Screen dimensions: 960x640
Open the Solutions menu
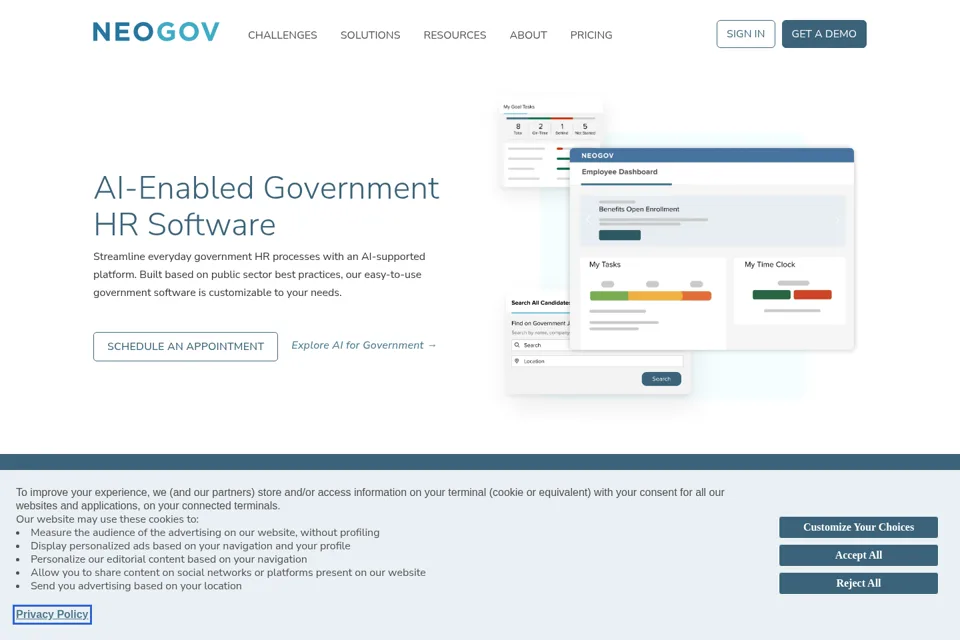point(370,35)
